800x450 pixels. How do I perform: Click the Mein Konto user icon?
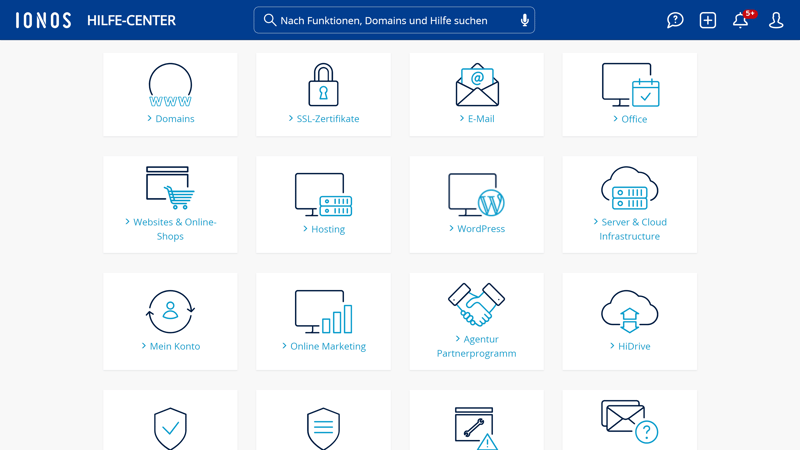(x=170, y=312)
